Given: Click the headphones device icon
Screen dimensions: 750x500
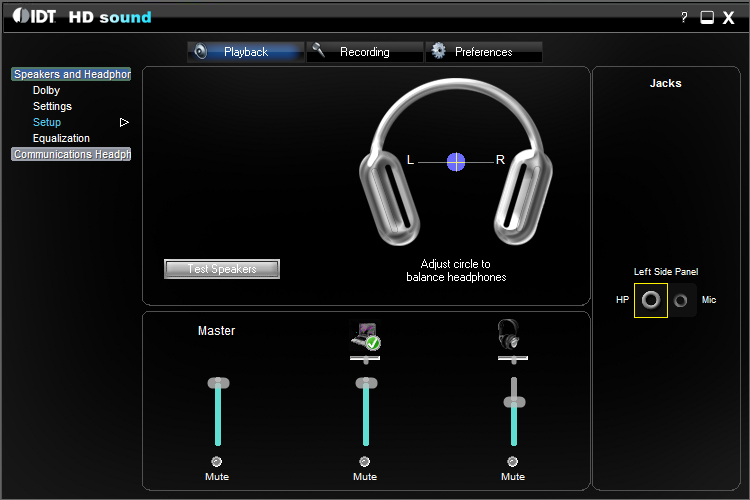Looking at the screenshot, I should [x=508, y=334].
